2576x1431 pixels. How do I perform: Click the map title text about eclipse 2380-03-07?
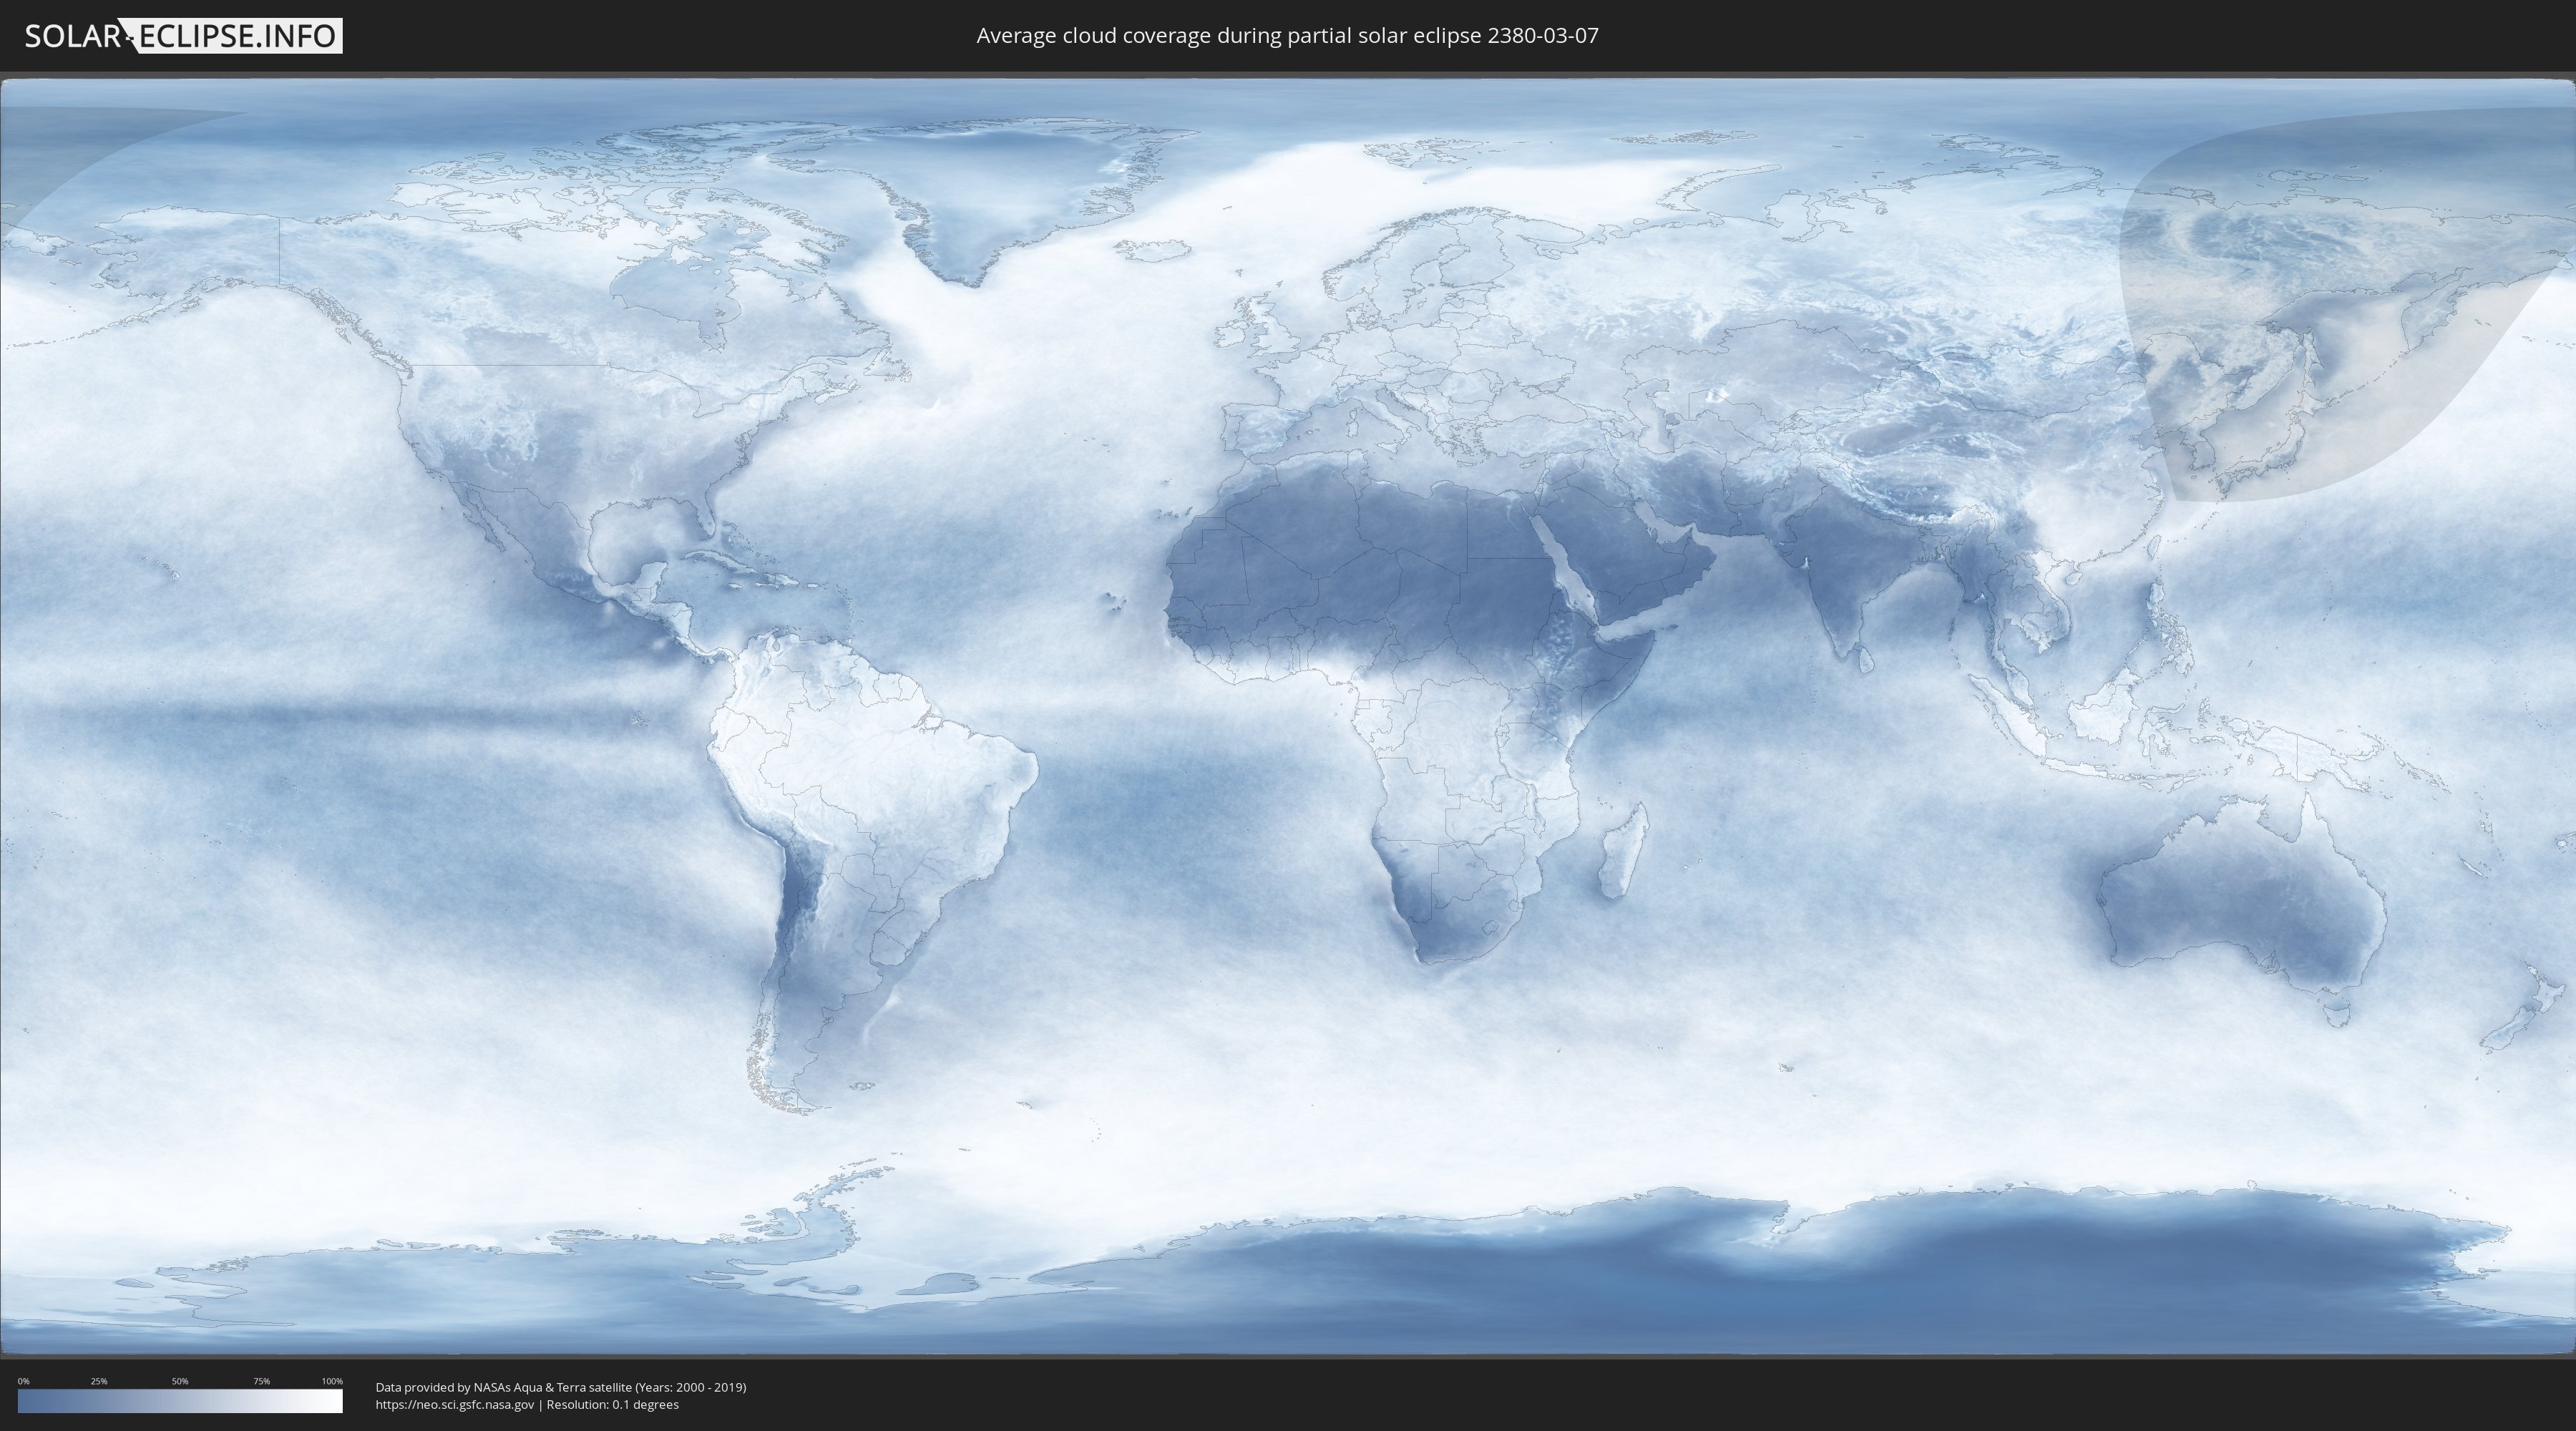click(1287, 36)
